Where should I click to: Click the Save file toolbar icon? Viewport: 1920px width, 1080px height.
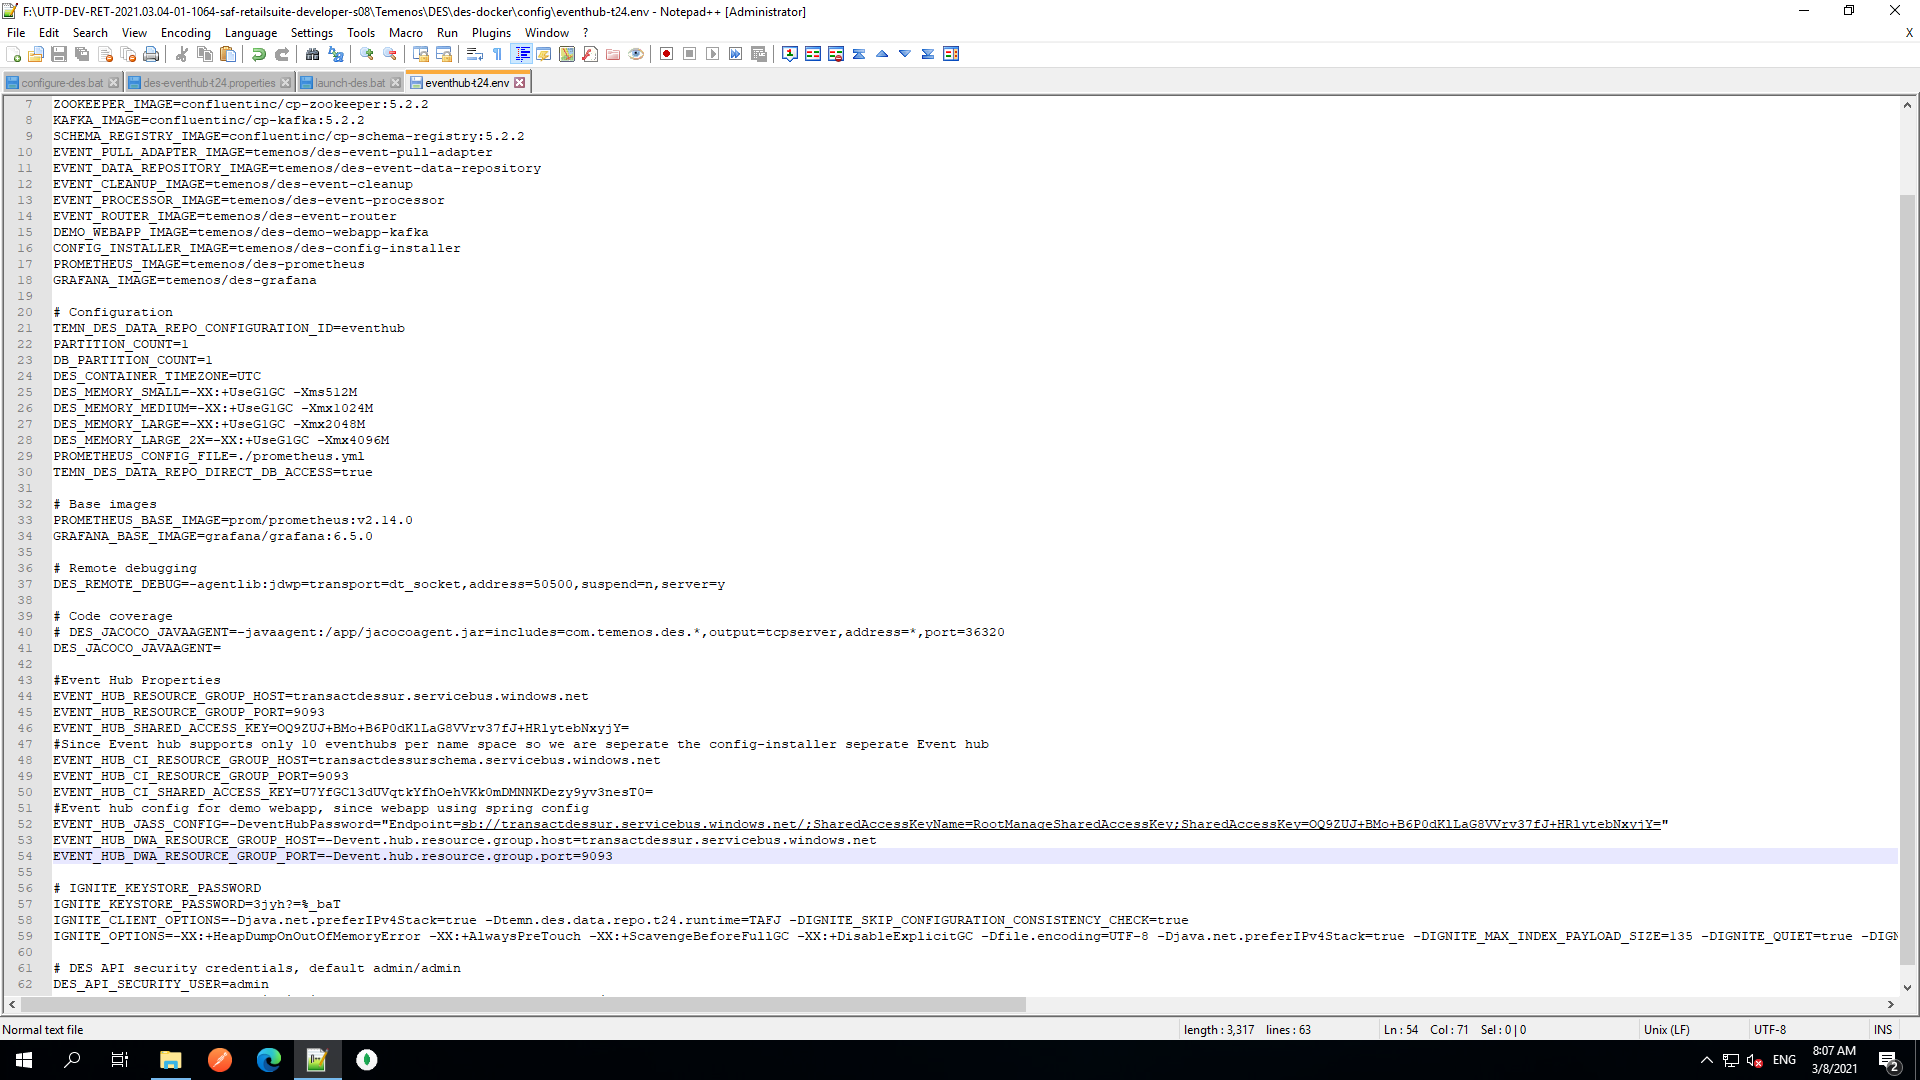pos(59,54)
